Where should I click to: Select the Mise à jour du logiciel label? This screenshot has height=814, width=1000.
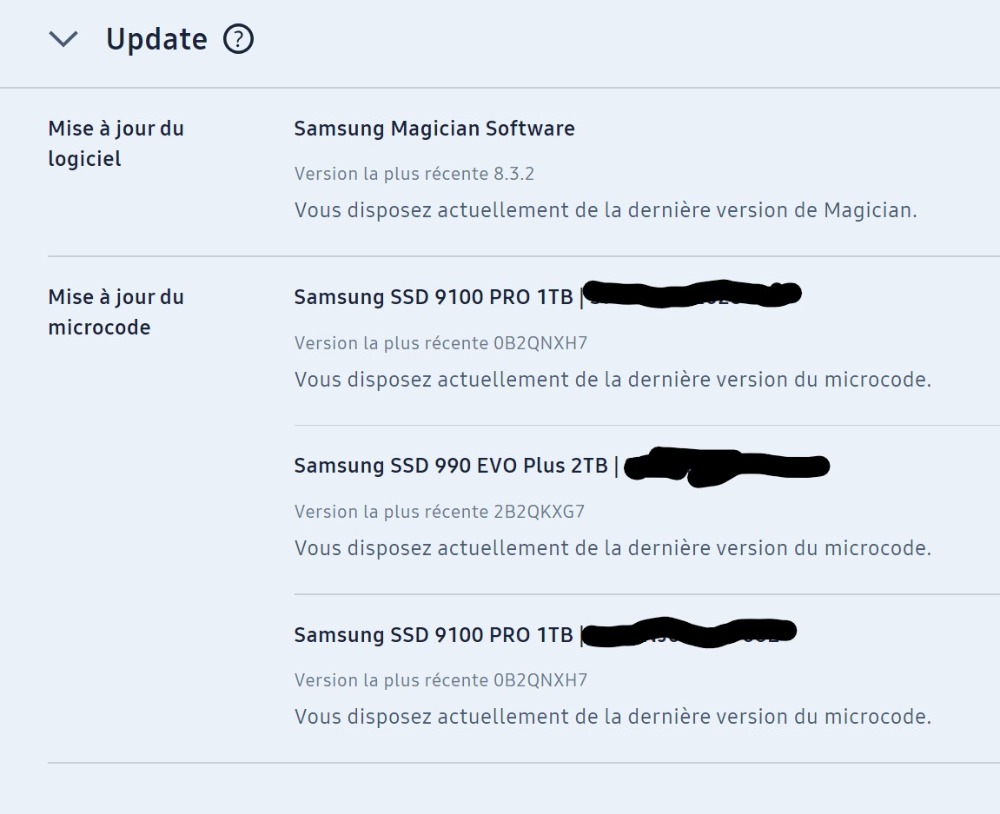115,143
